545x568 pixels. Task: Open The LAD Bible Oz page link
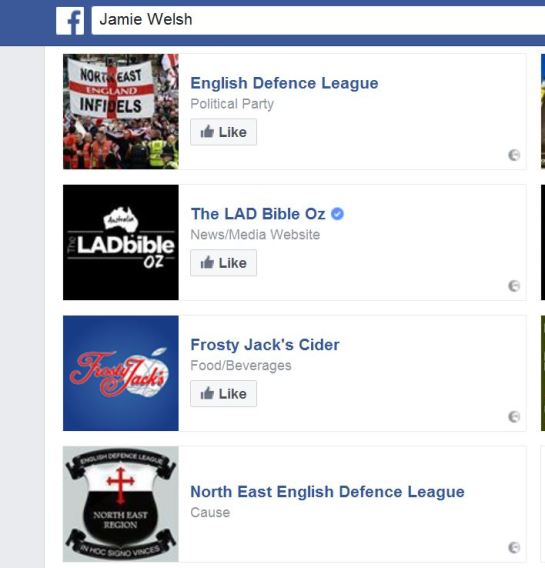click(x=258, y=214)
